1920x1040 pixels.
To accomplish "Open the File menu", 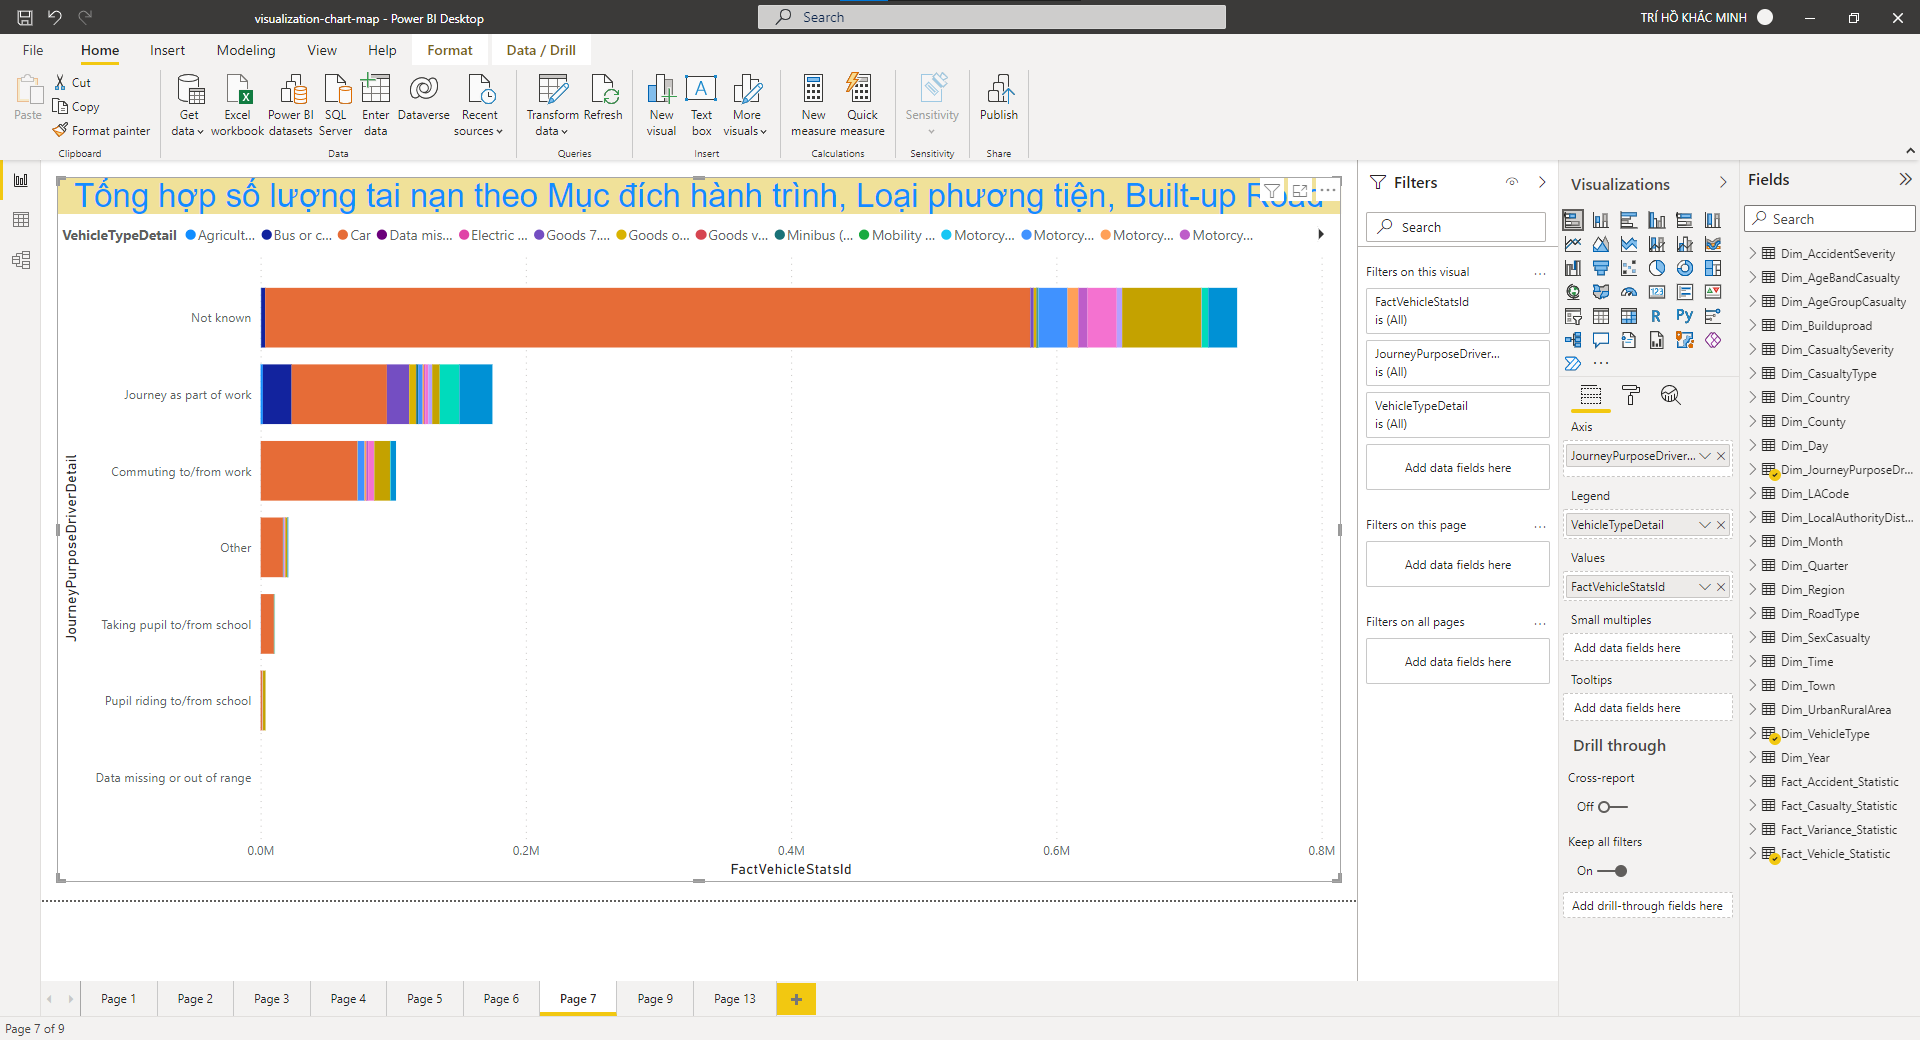I will (33, 50).
